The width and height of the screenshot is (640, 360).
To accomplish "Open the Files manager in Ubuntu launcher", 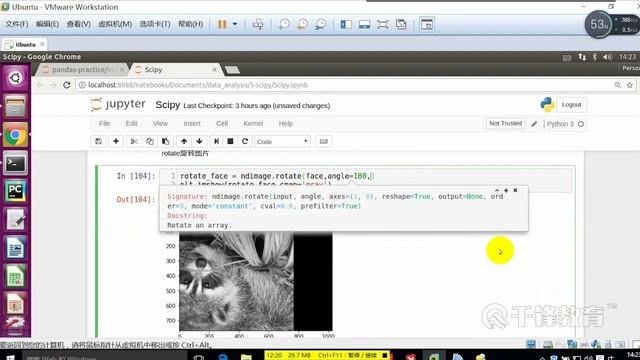I will click(16, 106).
